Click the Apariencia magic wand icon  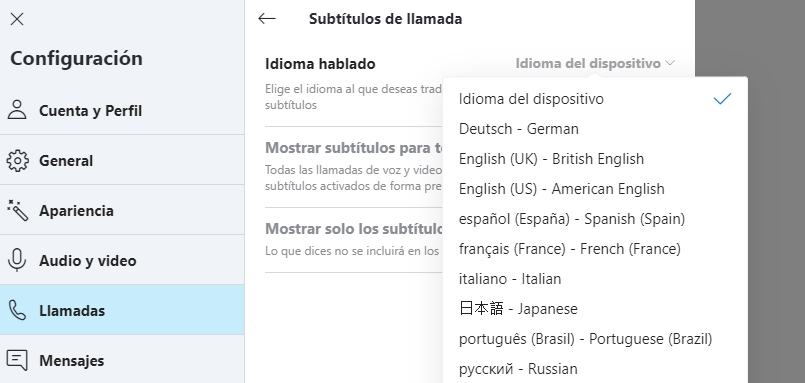pyautogui.click(x=17, y=210)
